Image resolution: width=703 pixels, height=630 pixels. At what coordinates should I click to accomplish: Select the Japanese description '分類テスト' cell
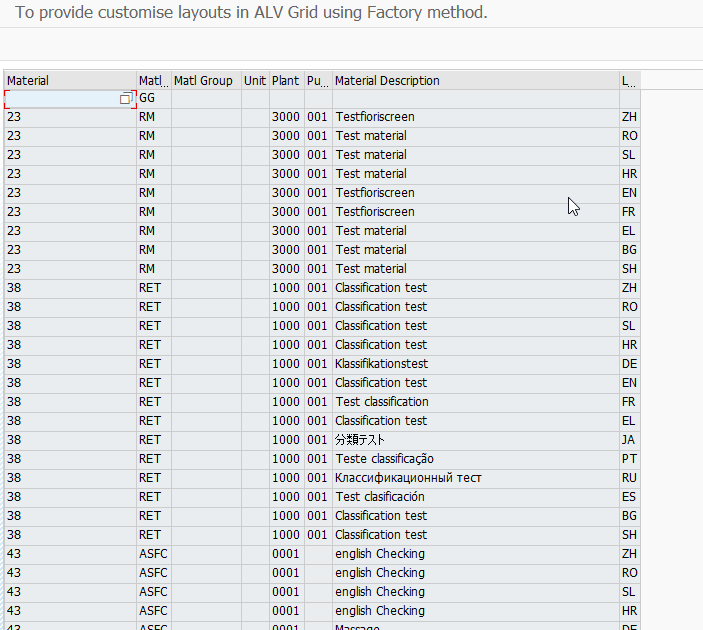click(x=476, y=440)
